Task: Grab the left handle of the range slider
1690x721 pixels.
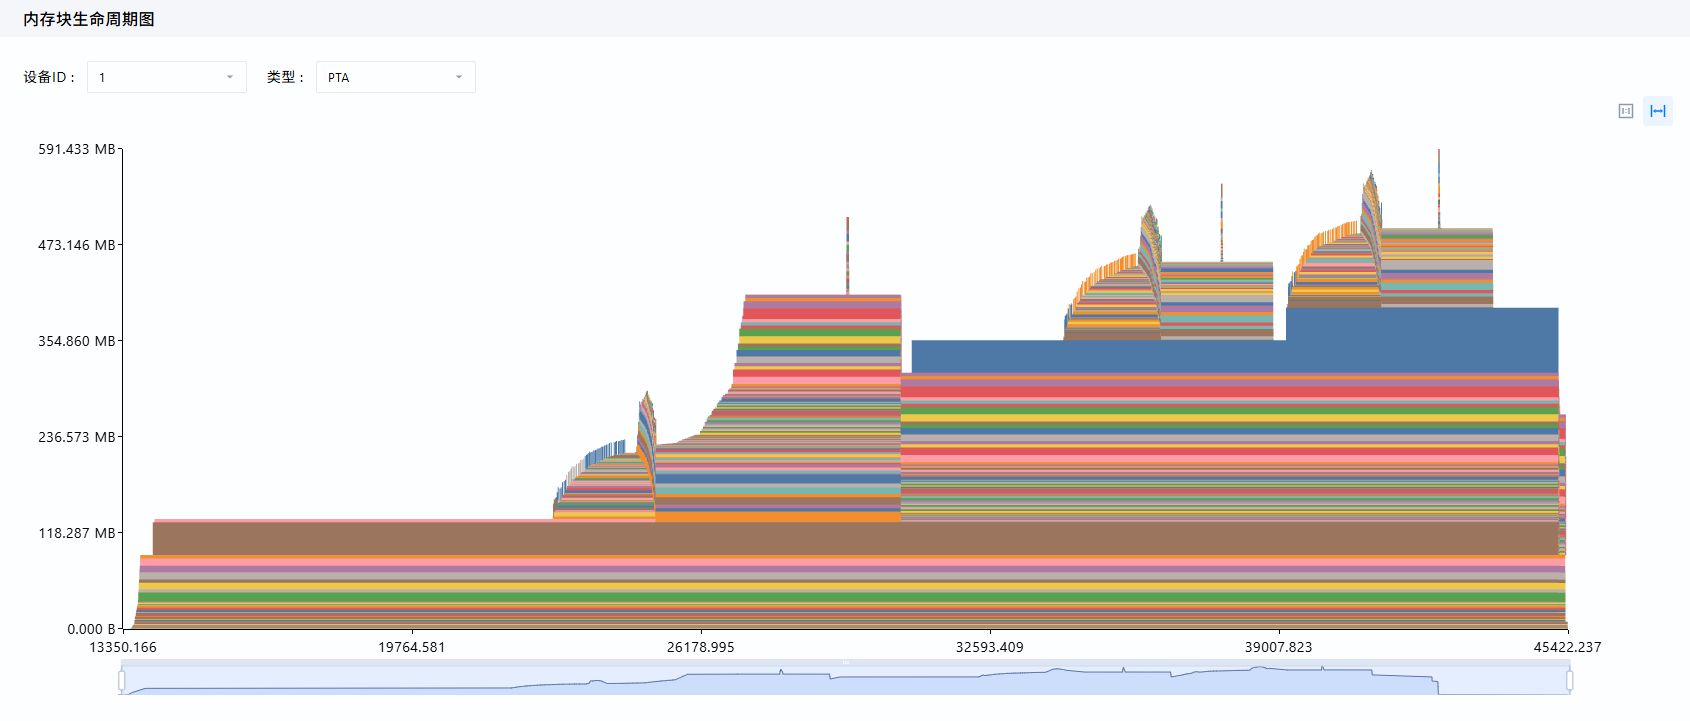Action: [x=122, y=681]
